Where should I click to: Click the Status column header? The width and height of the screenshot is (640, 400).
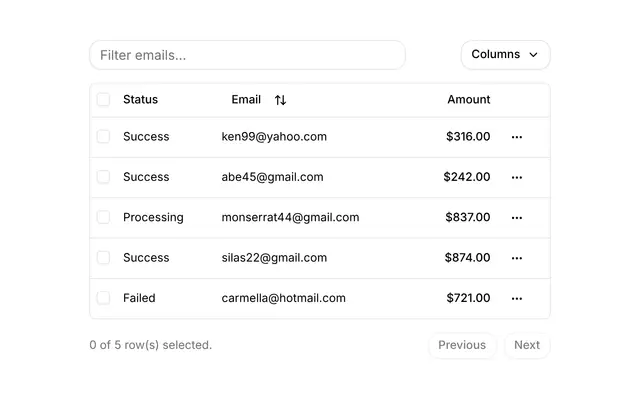click(x=140, y=100)
